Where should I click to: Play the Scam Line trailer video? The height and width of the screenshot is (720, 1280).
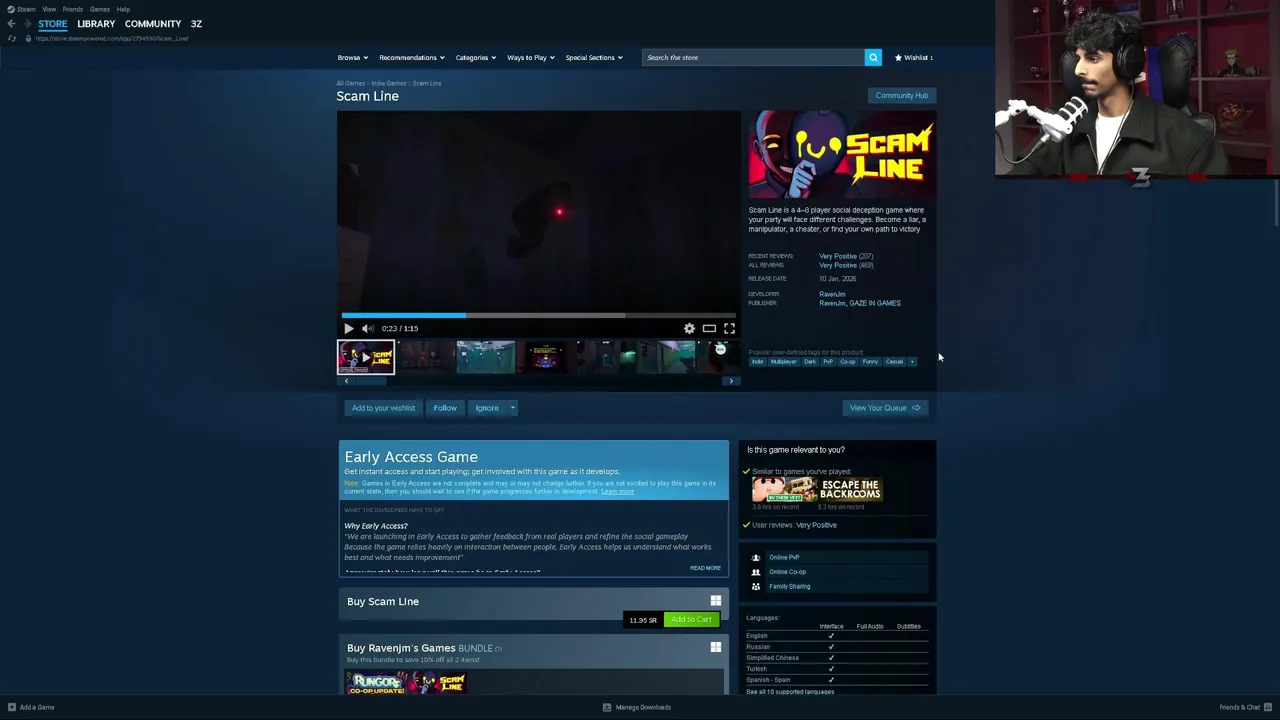click(348, 328)
